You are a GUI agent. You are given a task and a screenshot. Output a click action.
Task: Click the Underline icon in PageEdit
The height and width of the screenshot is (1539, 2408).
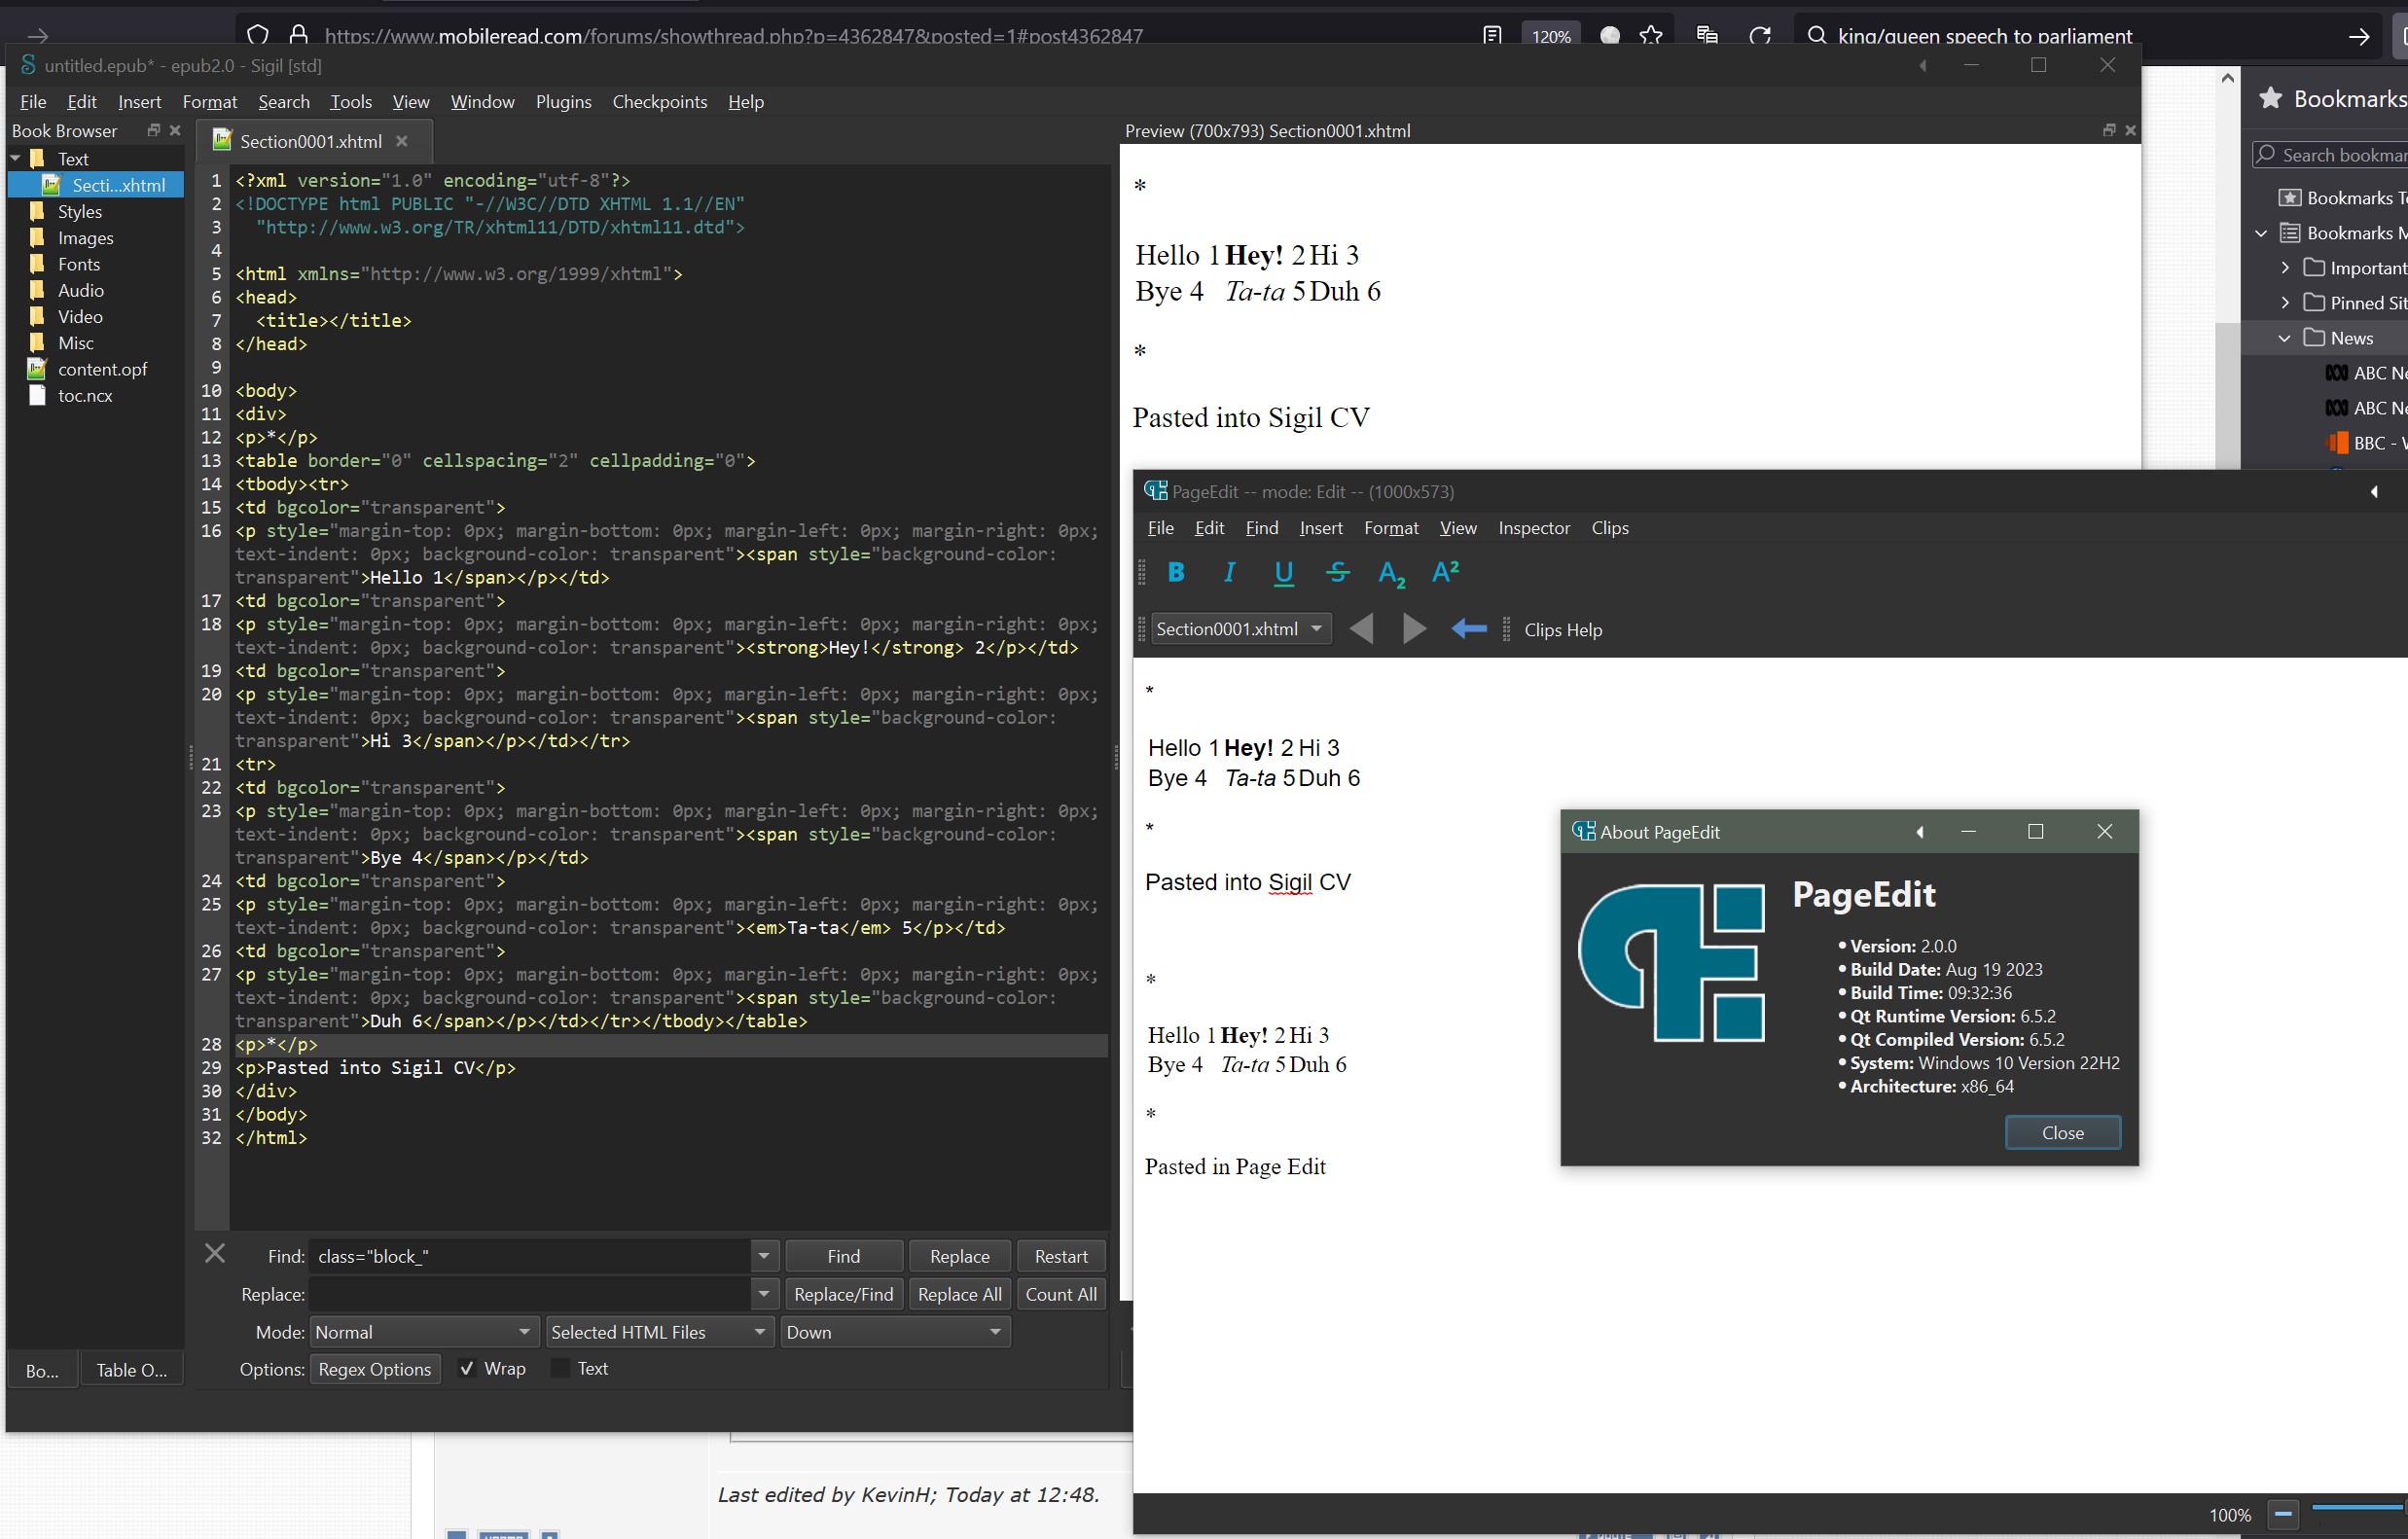pos(1283,572)
